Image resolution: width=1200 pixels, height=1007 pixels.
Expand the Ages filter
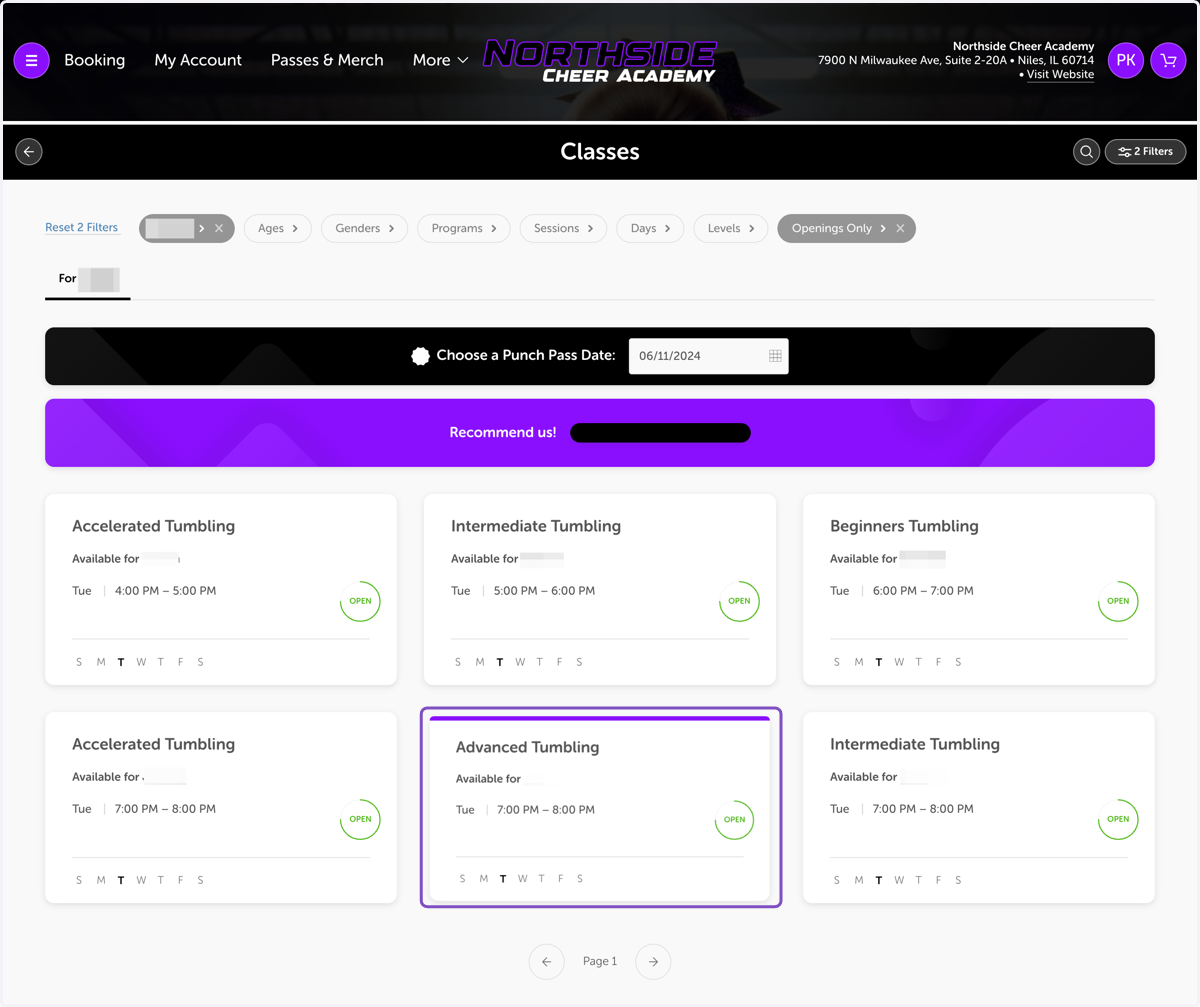[278, 228]
